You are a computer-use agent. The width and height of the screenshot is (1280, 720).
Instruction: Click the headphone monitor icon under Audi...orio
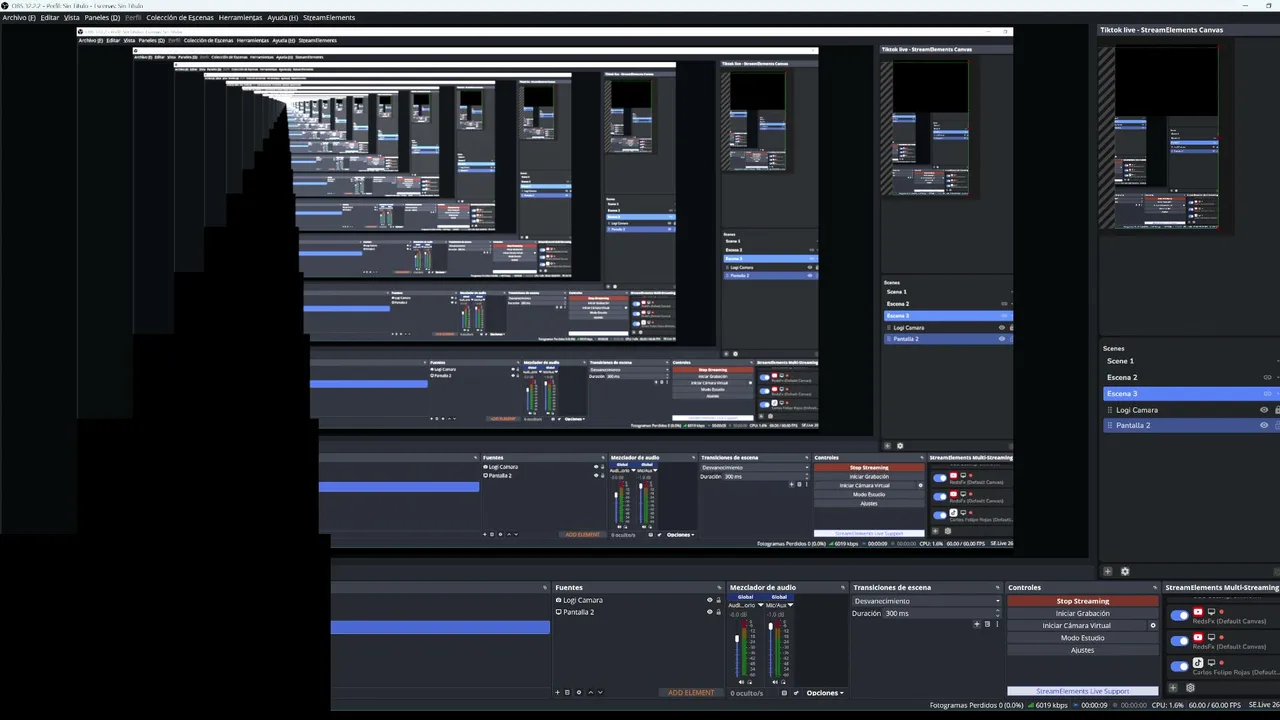point(751,682)
